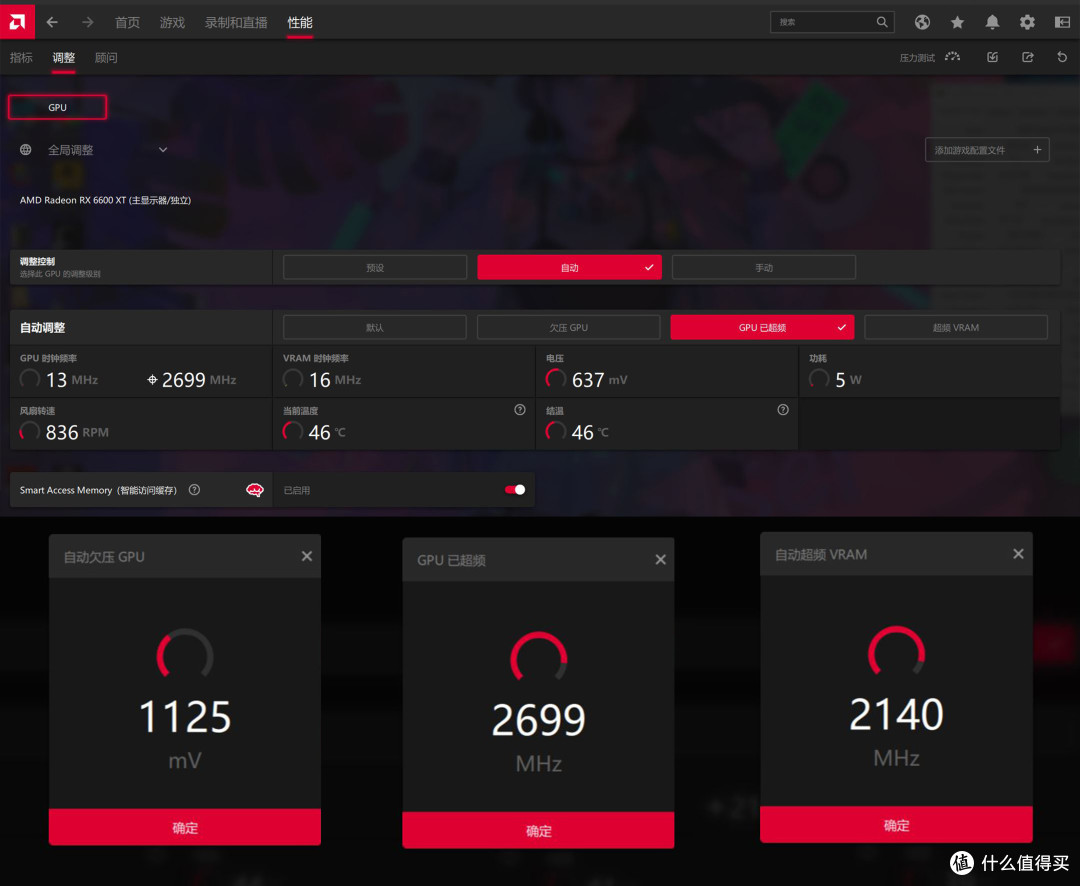Screen dimensions: 1080x886
Task: Open the web browser globe icon
Action: 922,23
